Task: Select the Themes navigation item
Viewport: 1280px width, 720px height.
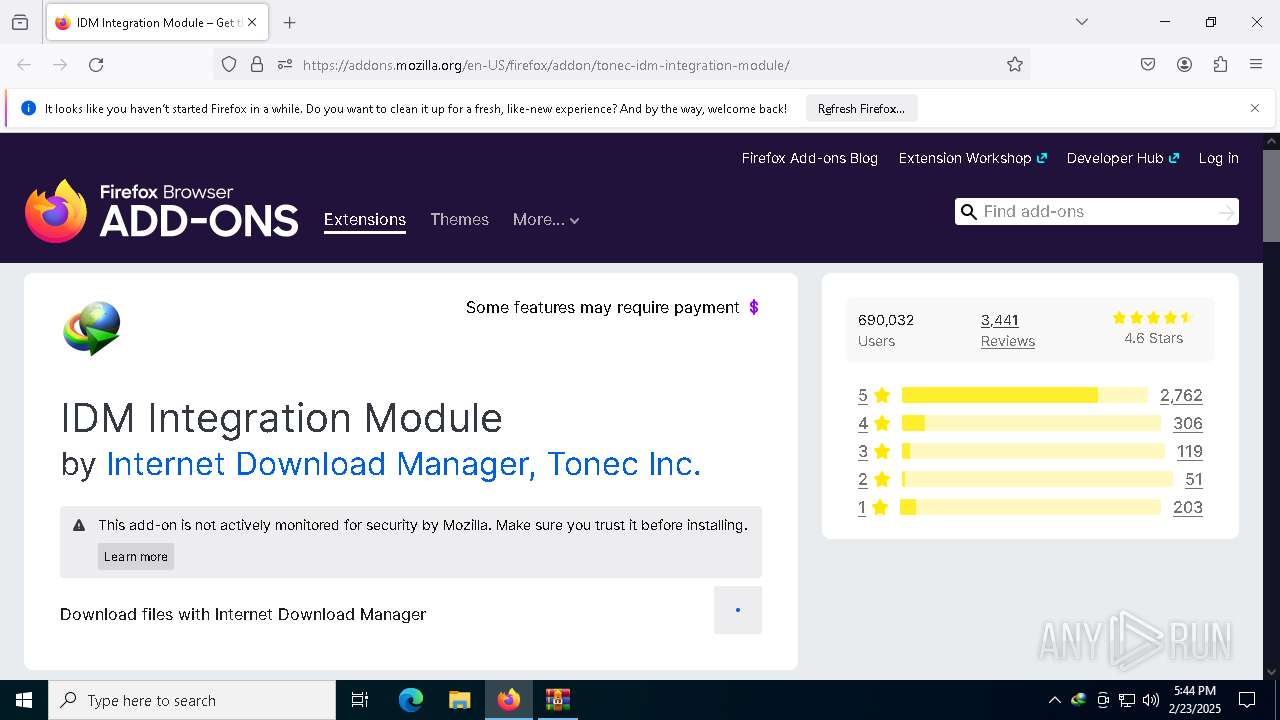Action: [x=459, y=220]
